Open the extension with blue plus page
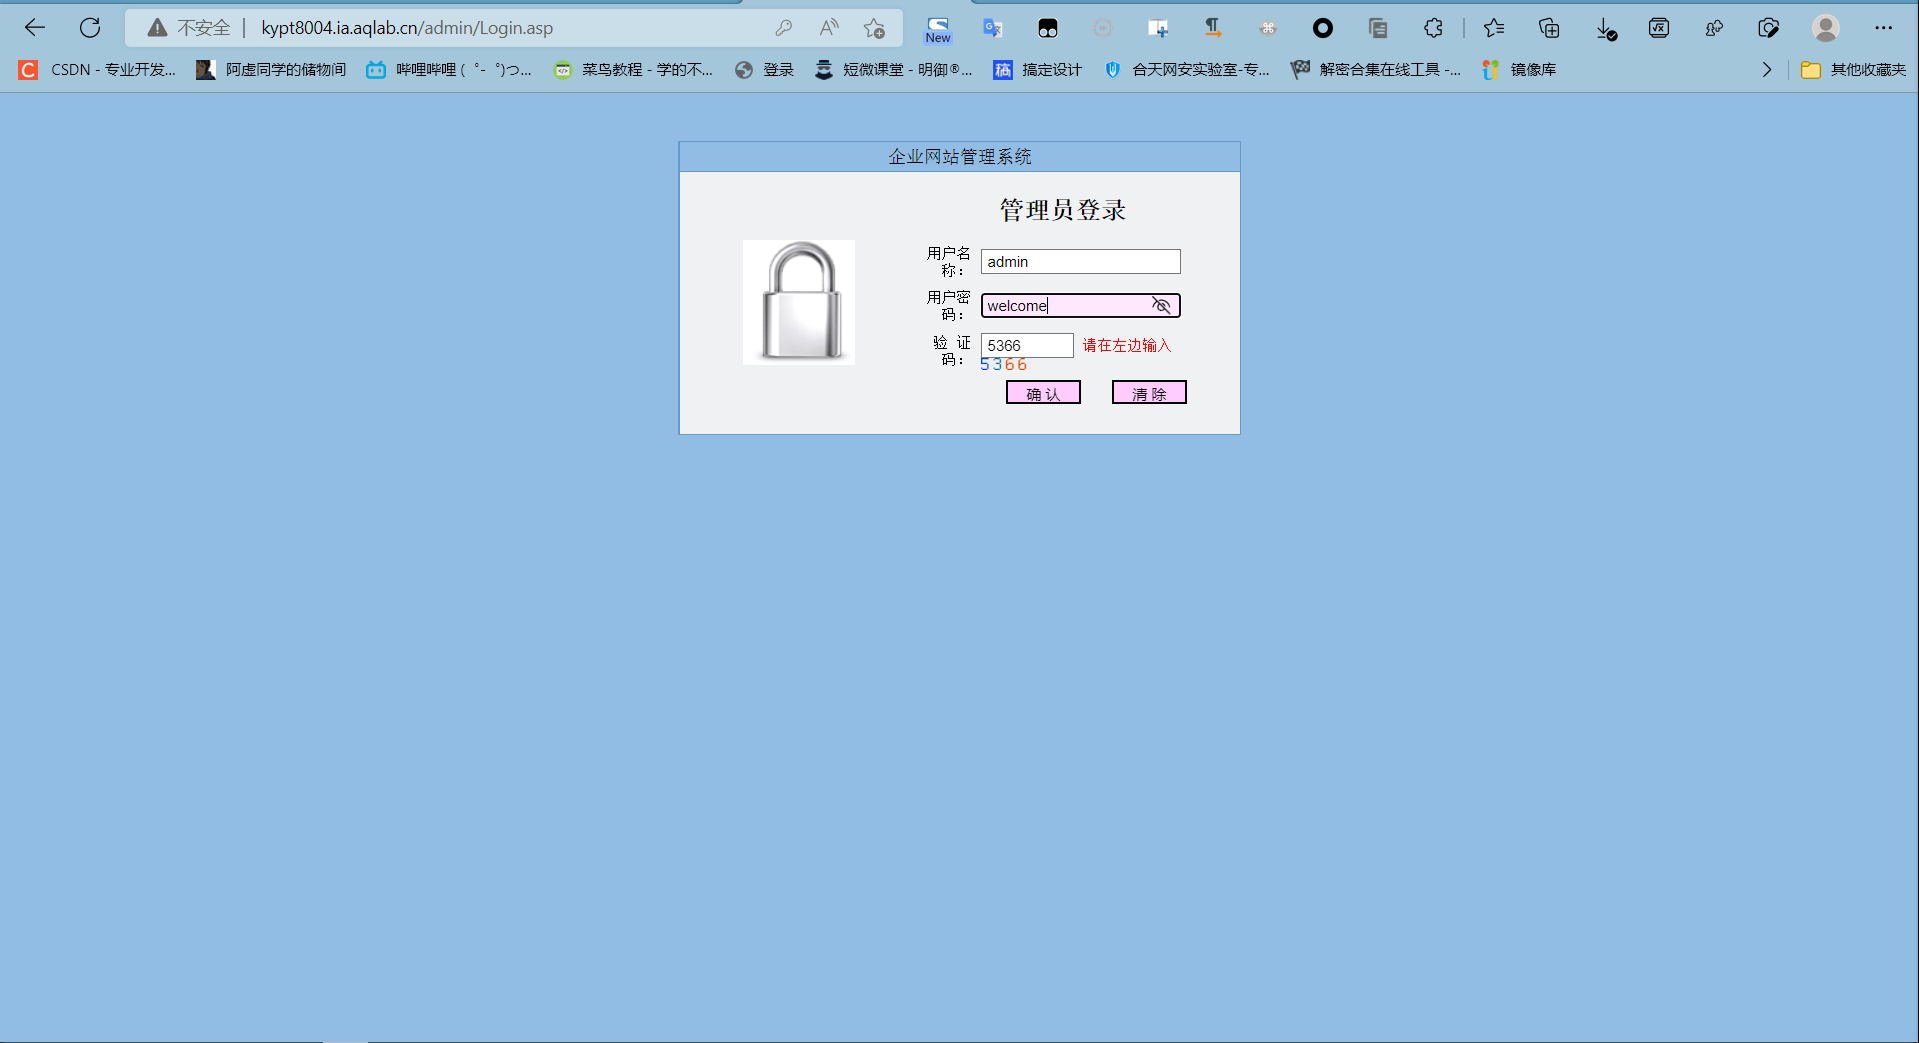The height and width of the screenshot is (1043, 1919). (1158, 28)
